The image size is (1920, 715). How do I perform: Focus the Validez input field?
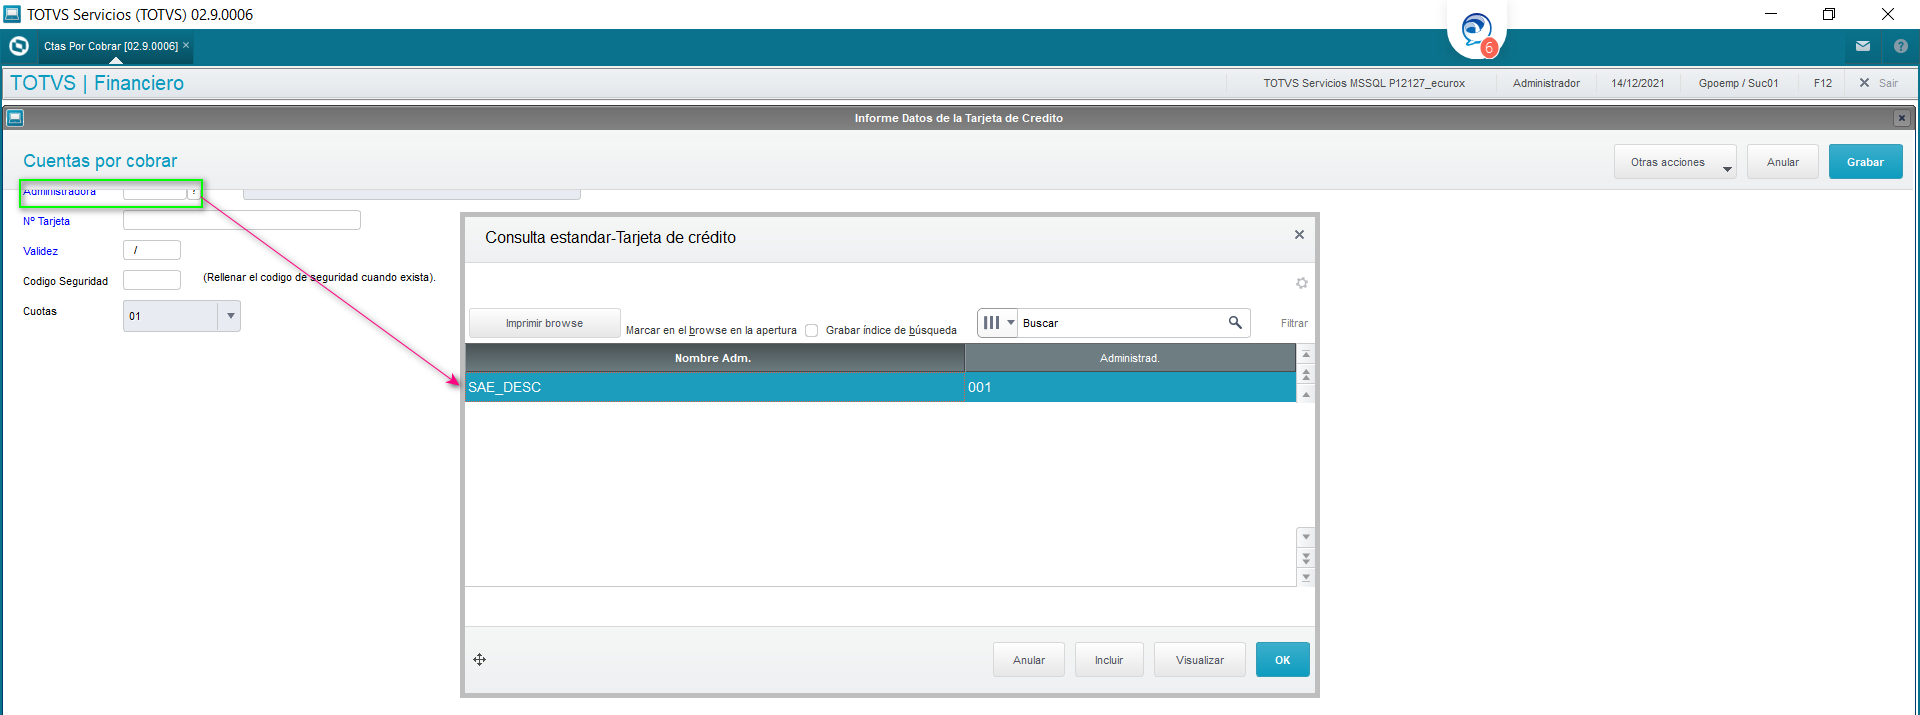coord(152,250)
